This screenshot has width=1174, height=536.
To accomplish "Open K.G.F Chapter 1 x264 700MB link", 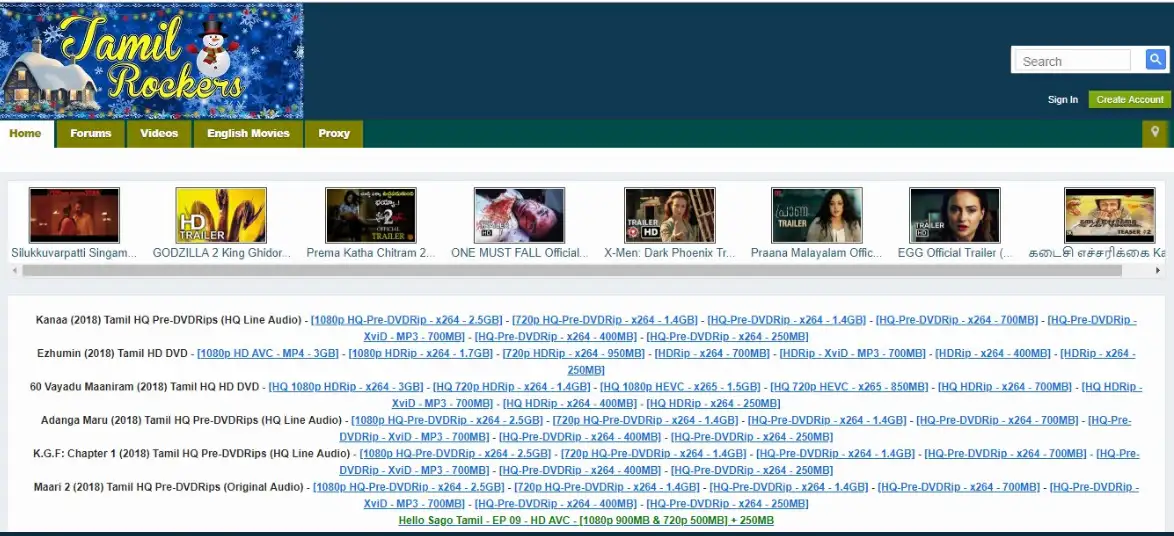I will (x=1006, y=454).
